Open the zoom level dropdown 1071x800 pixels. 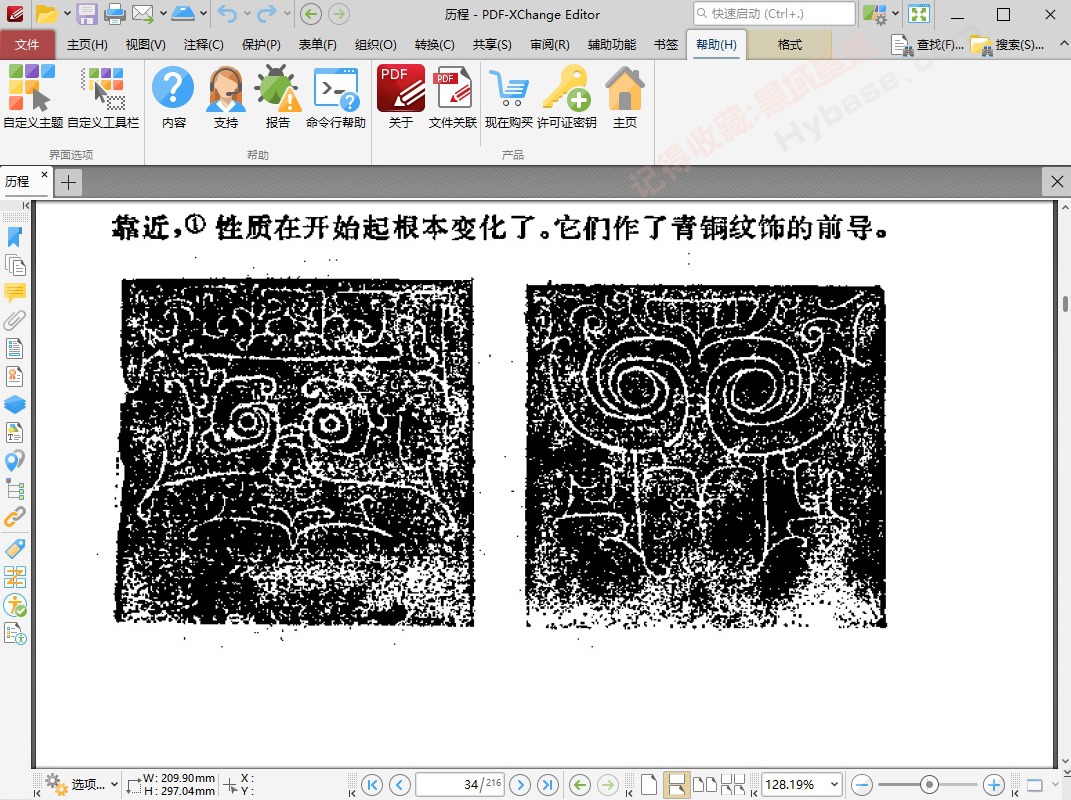point(834,785)
